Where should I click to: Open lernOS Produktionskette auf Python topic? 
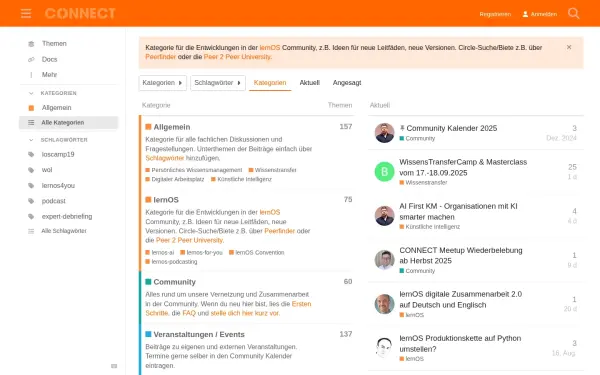[x=460, y=344]
